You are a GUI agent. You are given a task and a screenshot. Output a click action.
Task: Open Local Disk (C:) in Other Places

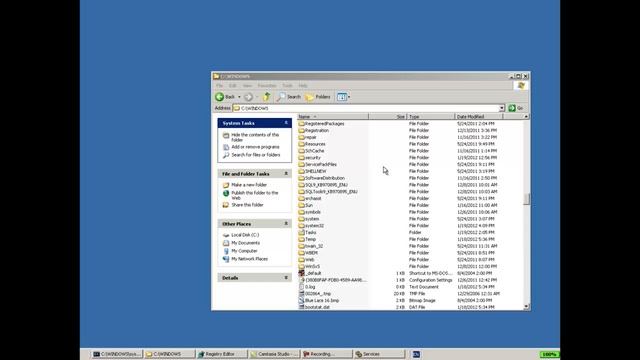(245, 235)
